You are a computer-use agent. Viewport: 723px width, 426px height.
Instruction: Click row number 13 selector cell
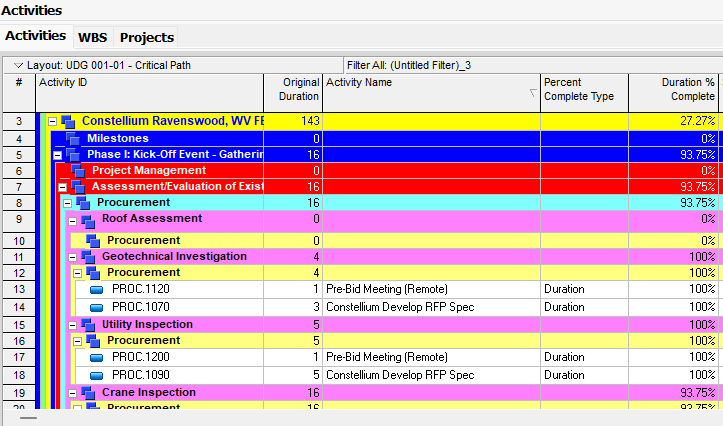coord(19,290)
